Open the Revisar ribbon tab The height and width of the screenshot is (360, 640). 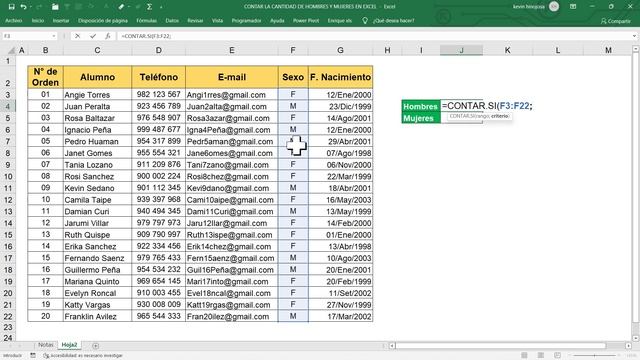point(195,20)
